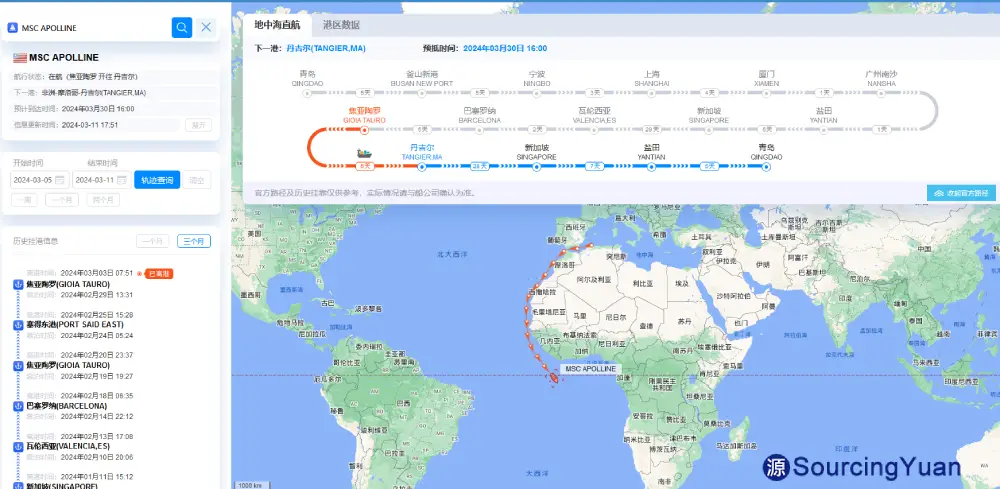Click the cargo ship icon on the route diagram
Screen dimensions: 1000x489
(x=365, y=153)
